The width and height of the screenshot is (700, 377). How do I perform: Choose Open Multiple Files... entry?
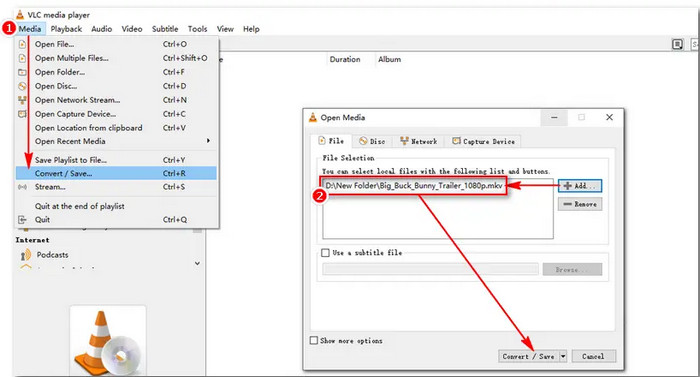coord(116,58)
